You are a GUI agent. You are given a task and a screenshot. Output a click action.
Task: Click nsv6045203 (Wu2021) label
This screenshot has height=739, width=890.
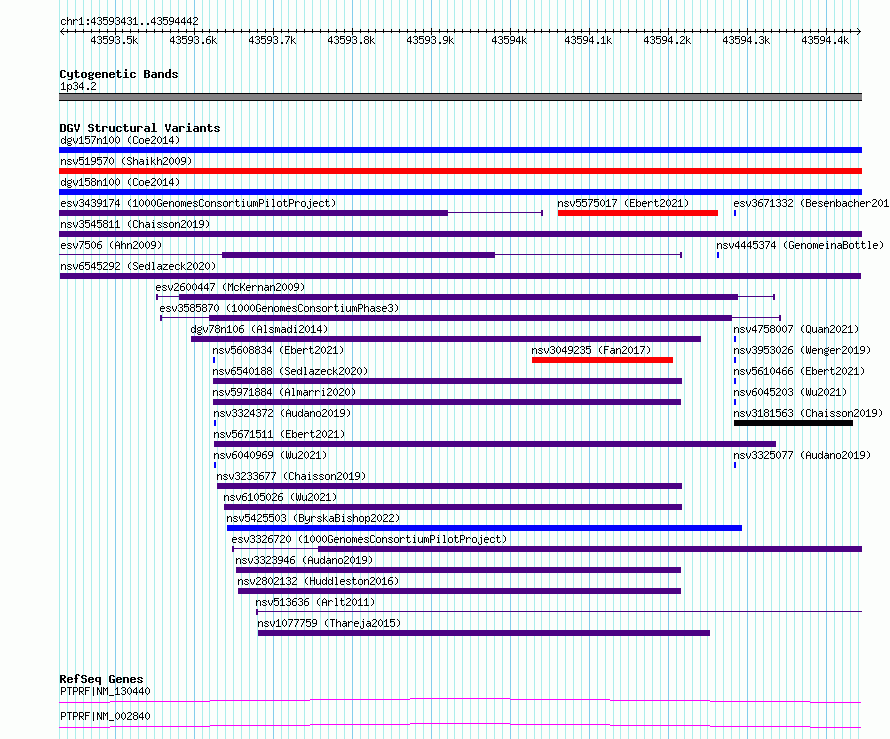coord(790,392)
